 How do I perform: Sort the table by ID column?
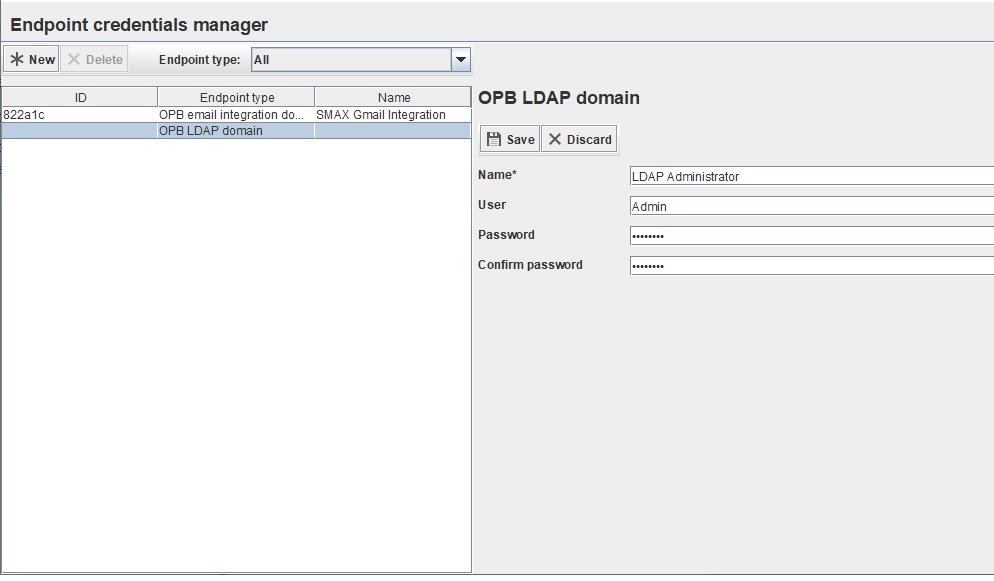(x=79, y=96)
